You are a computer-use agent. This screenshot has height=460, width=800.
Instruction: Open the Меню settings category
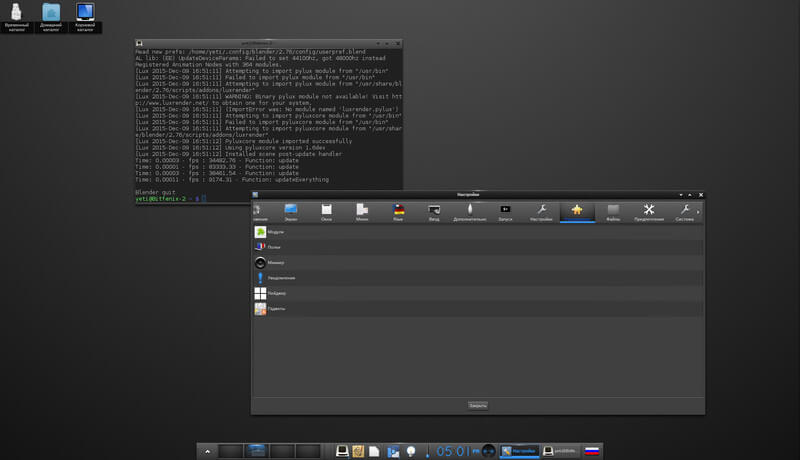(x=362, y=212)
